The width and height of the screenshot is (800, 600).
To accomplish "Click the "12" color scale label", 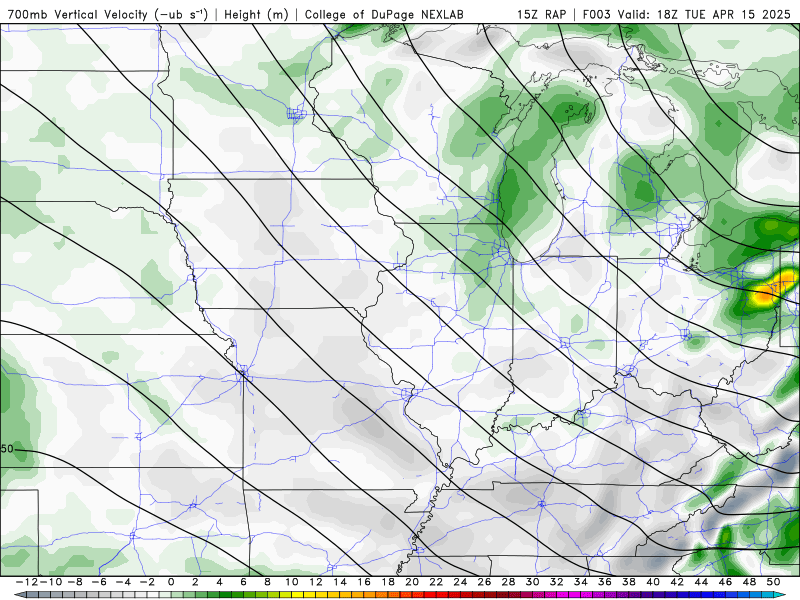I will coord(315,582).
